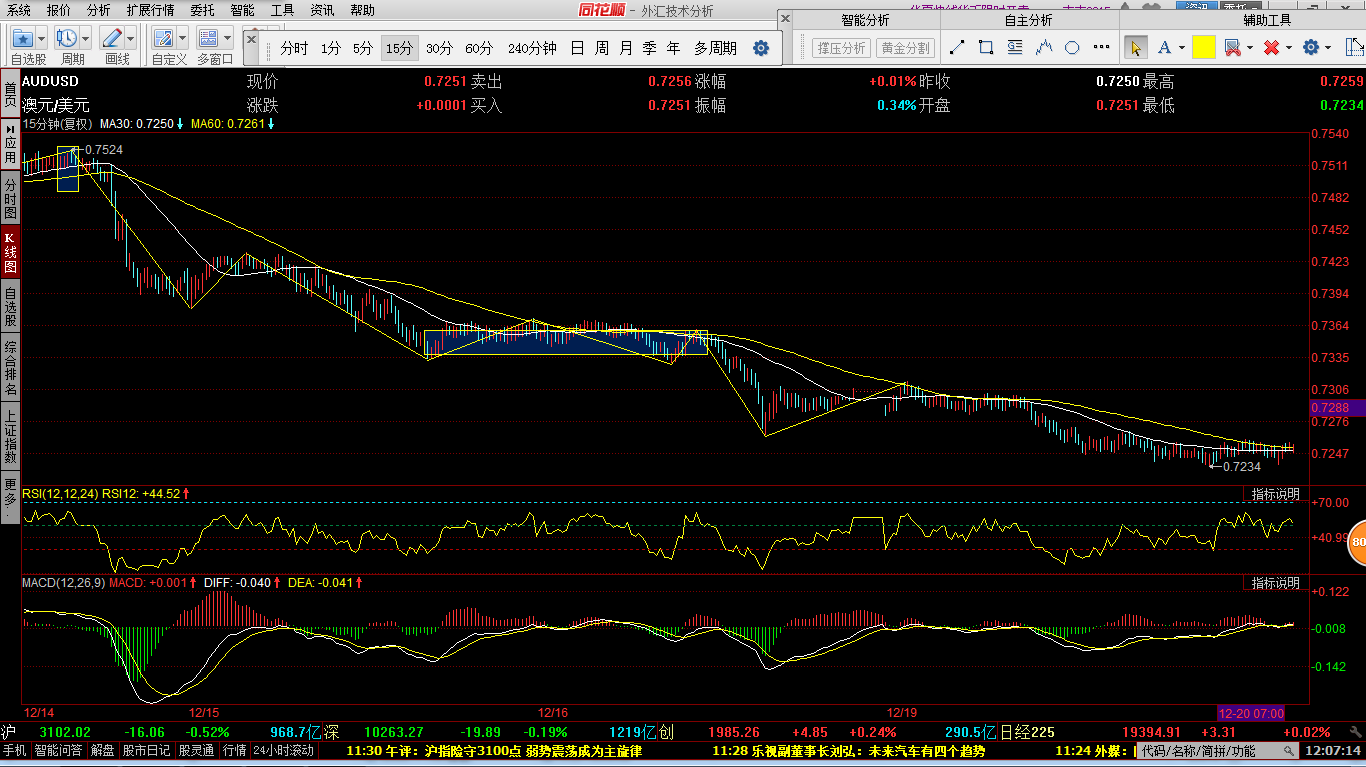Select the text annotation block tool
This screenshot has width=1366, height=767.
(x=1015, y=47)
